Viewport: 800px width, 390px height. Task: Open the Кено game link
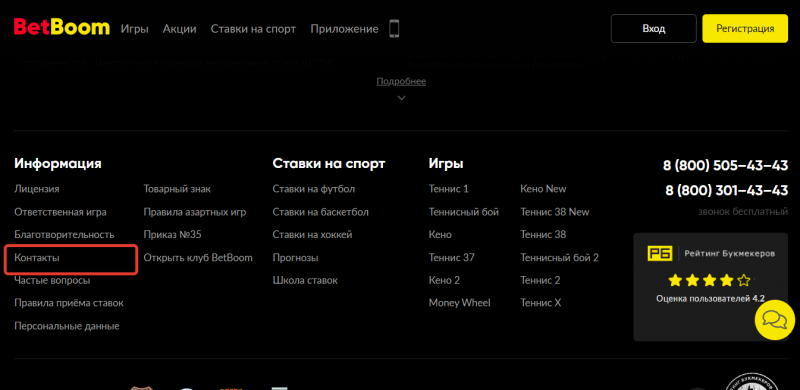point(440,235)
